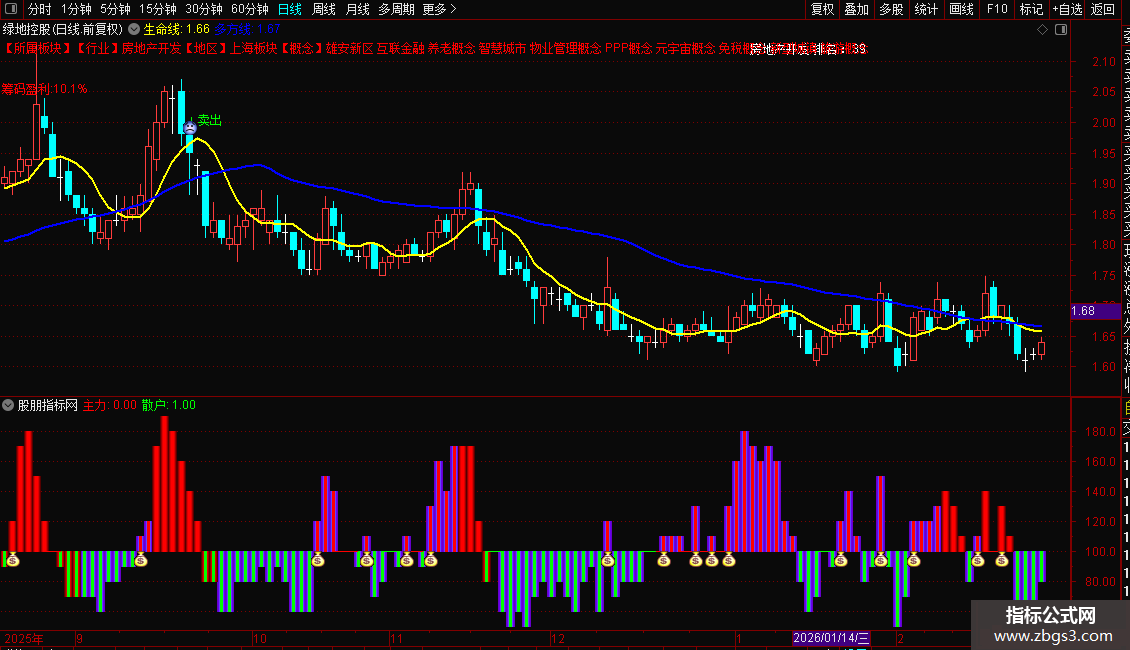Activate the 画线 drawing tool
The image size is (1130, 650).
pyautogui.click(x=961, y=9)
